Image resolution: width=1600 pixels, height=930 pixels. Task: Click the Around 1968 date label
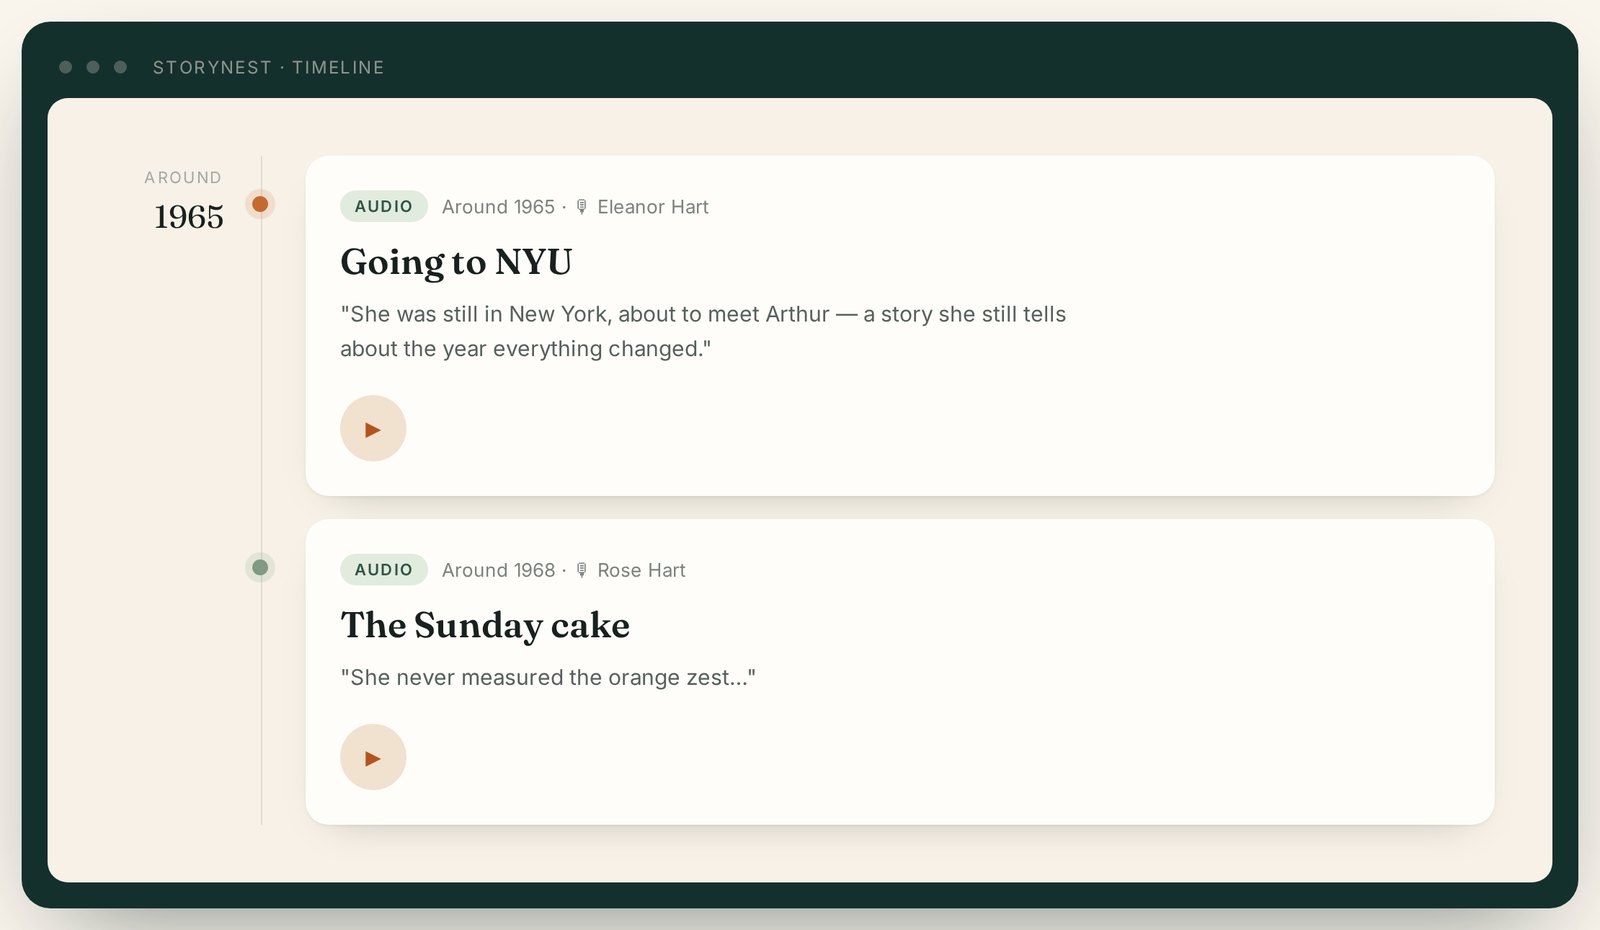[x=498, y=570]
